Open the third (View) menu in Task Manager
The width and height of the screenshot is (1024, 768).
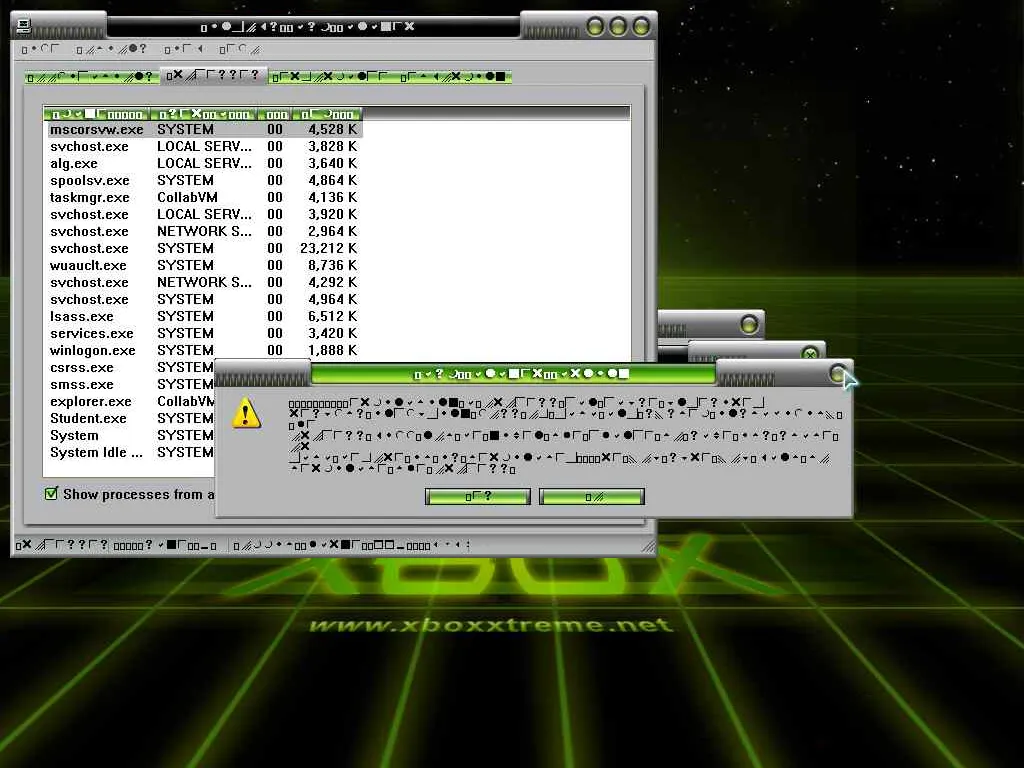coord(184,49)
